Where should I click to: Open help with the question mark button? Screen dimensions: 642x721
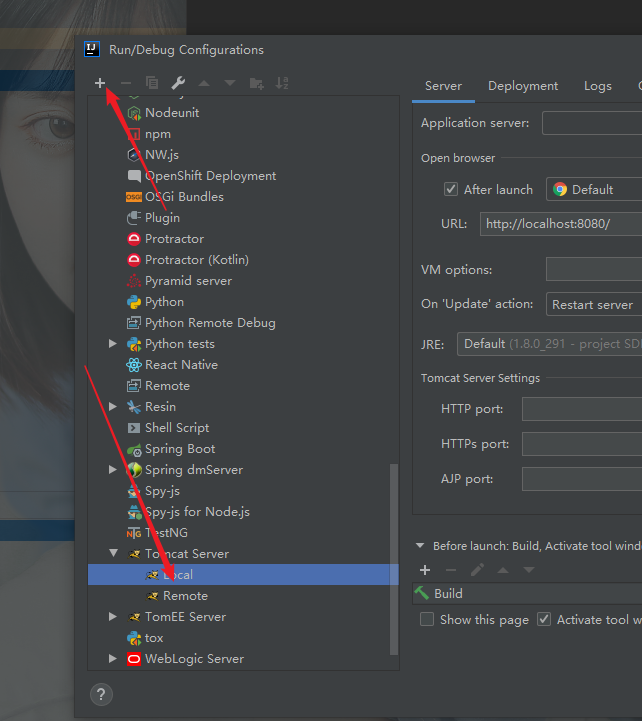101,694
